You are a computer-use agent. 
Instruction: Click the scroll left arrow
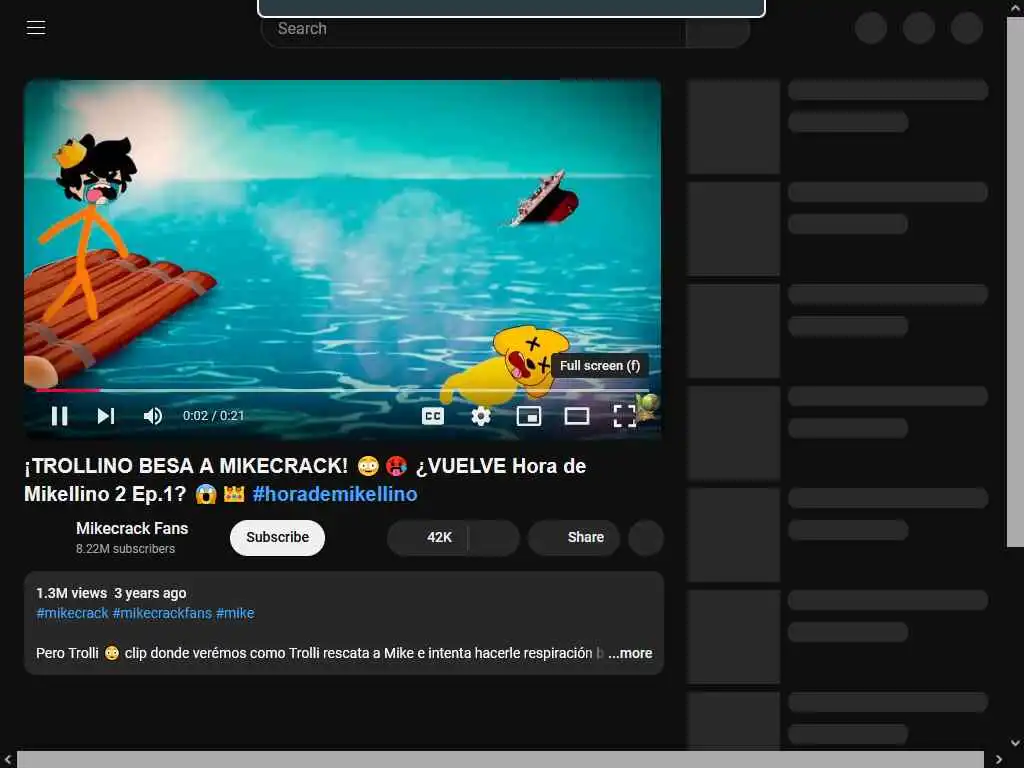[x=8, y=760]
